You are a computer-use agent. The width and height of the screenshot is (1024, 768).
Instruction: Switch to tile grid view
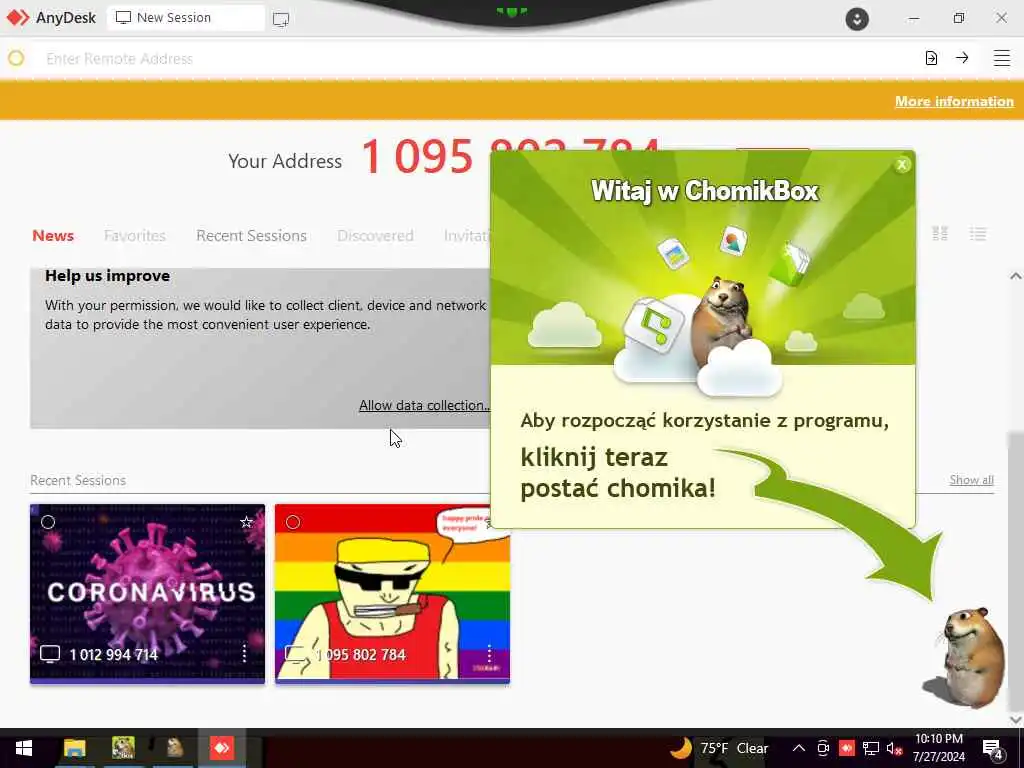(940, 234)
